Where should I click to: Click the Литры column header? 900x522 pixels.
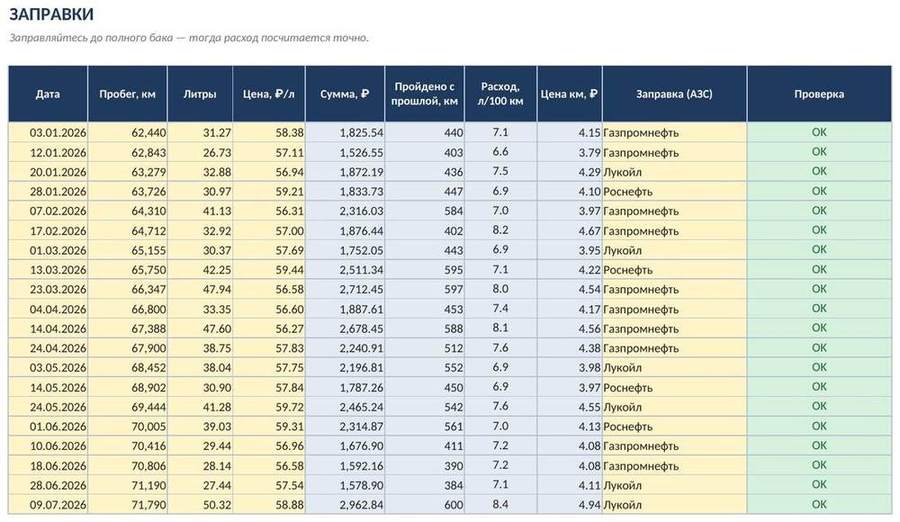(200, 94)
